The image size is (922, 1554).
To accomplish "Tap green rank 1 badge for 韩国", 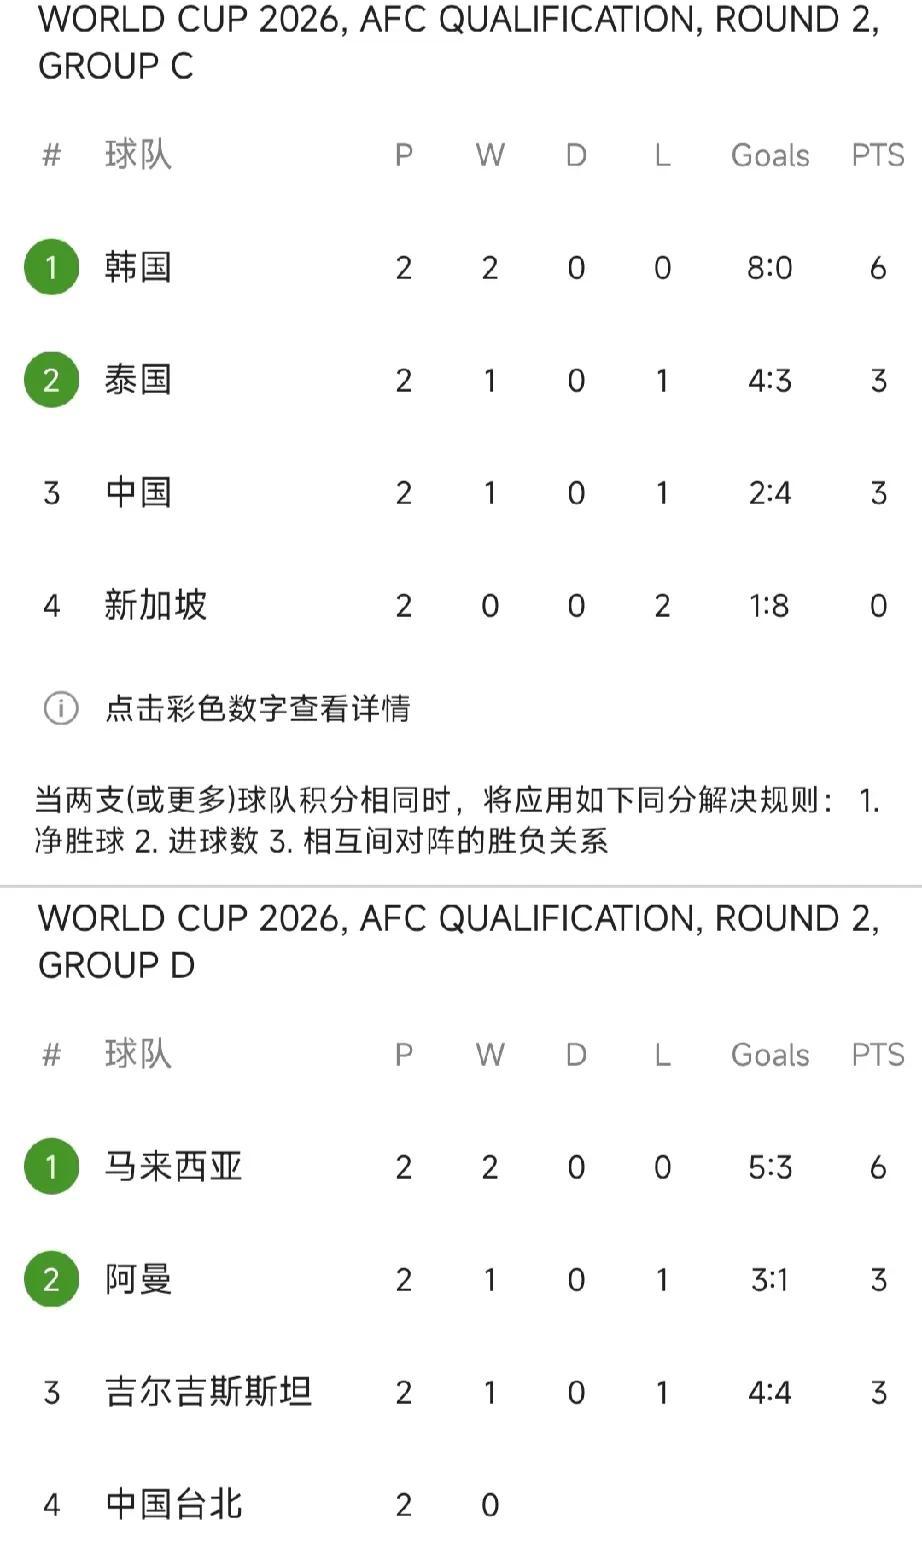I will click(51, 267).
